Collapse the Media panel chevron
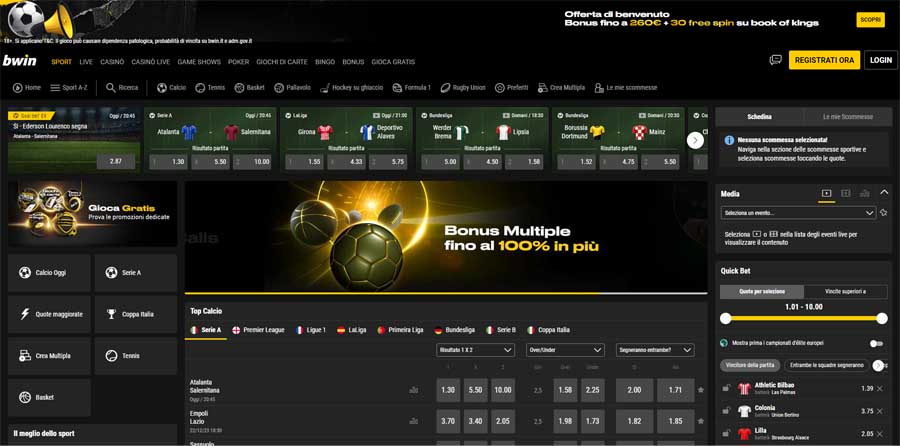 tap(884, 193)
